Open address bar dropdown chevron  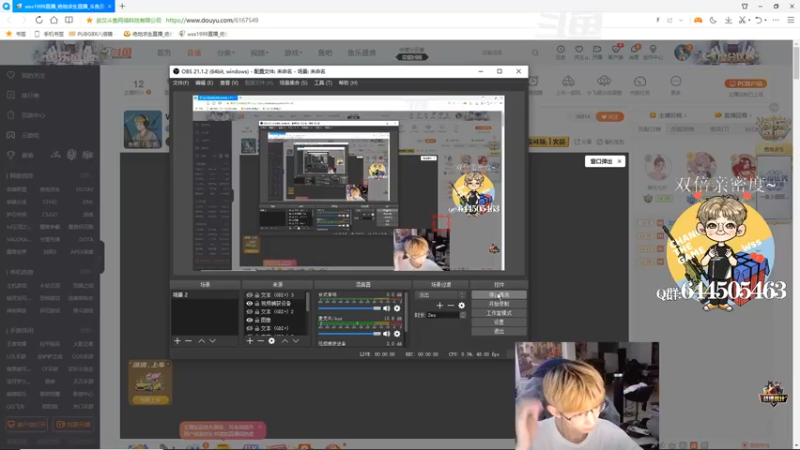(x=681, y=20)
